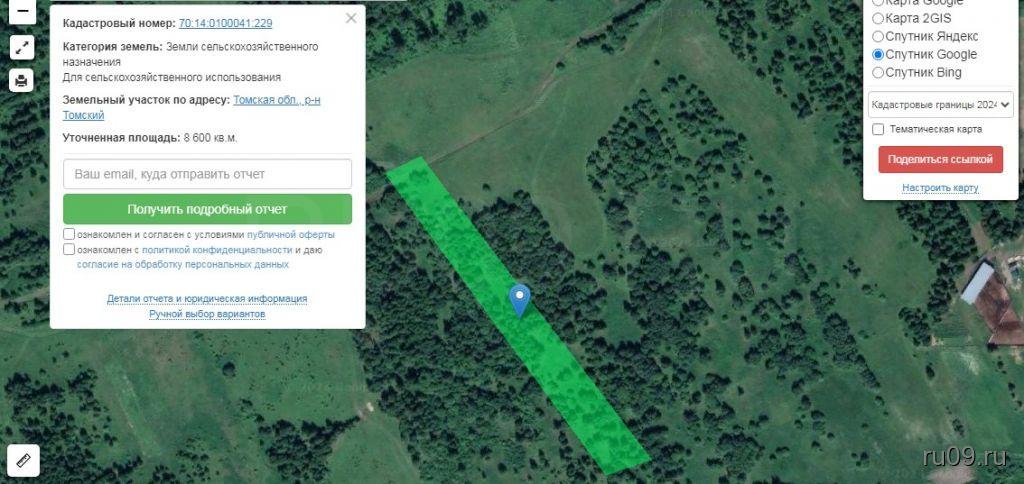The image size is (1024, 484).
Task: Select the Спутник Bing radio option
Action: [x=878, y=73]
